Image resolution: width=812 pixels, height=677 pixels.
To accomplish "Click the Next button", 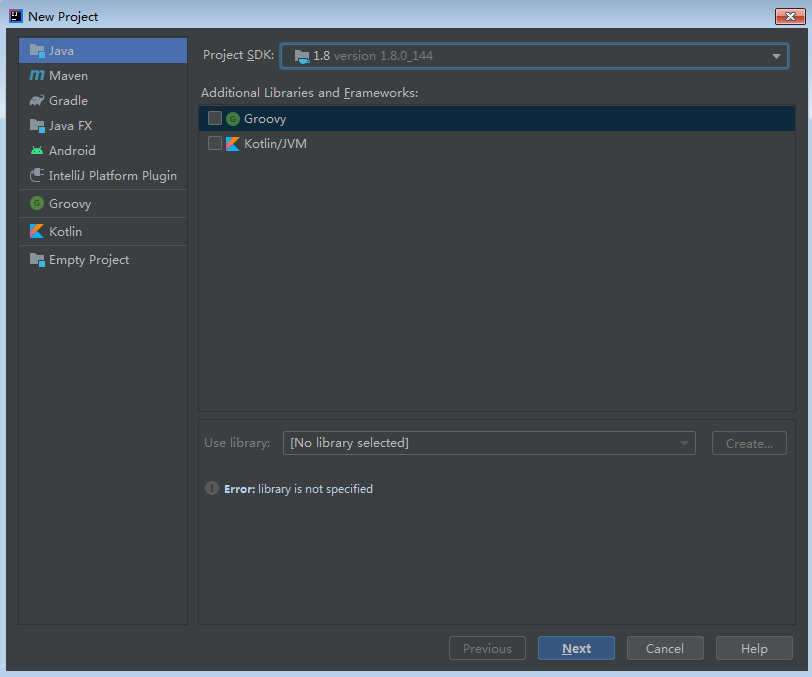I will click(x=576, y=648).
